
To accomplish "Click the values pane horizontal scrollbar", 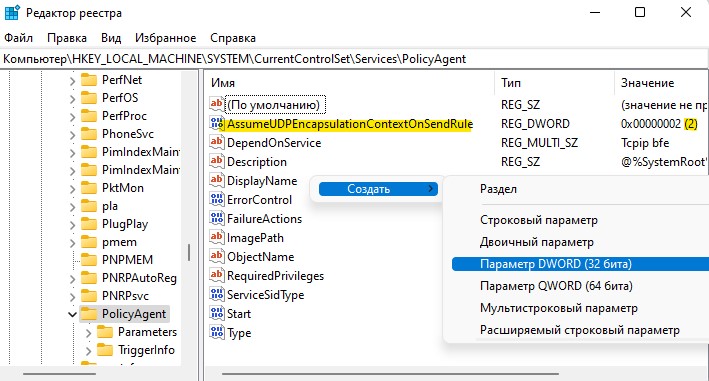I will click(390, 374).
